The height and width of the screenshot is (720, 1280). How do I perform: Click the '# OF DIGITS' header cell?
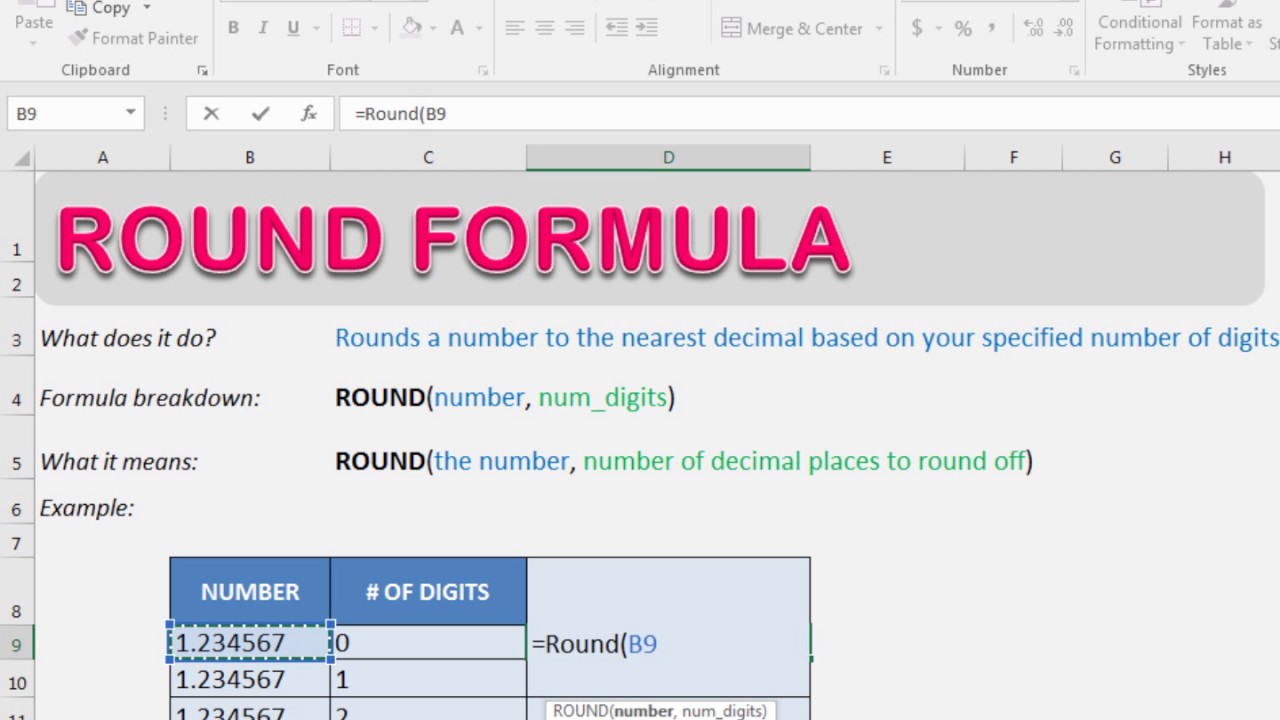tap(428, 592)
